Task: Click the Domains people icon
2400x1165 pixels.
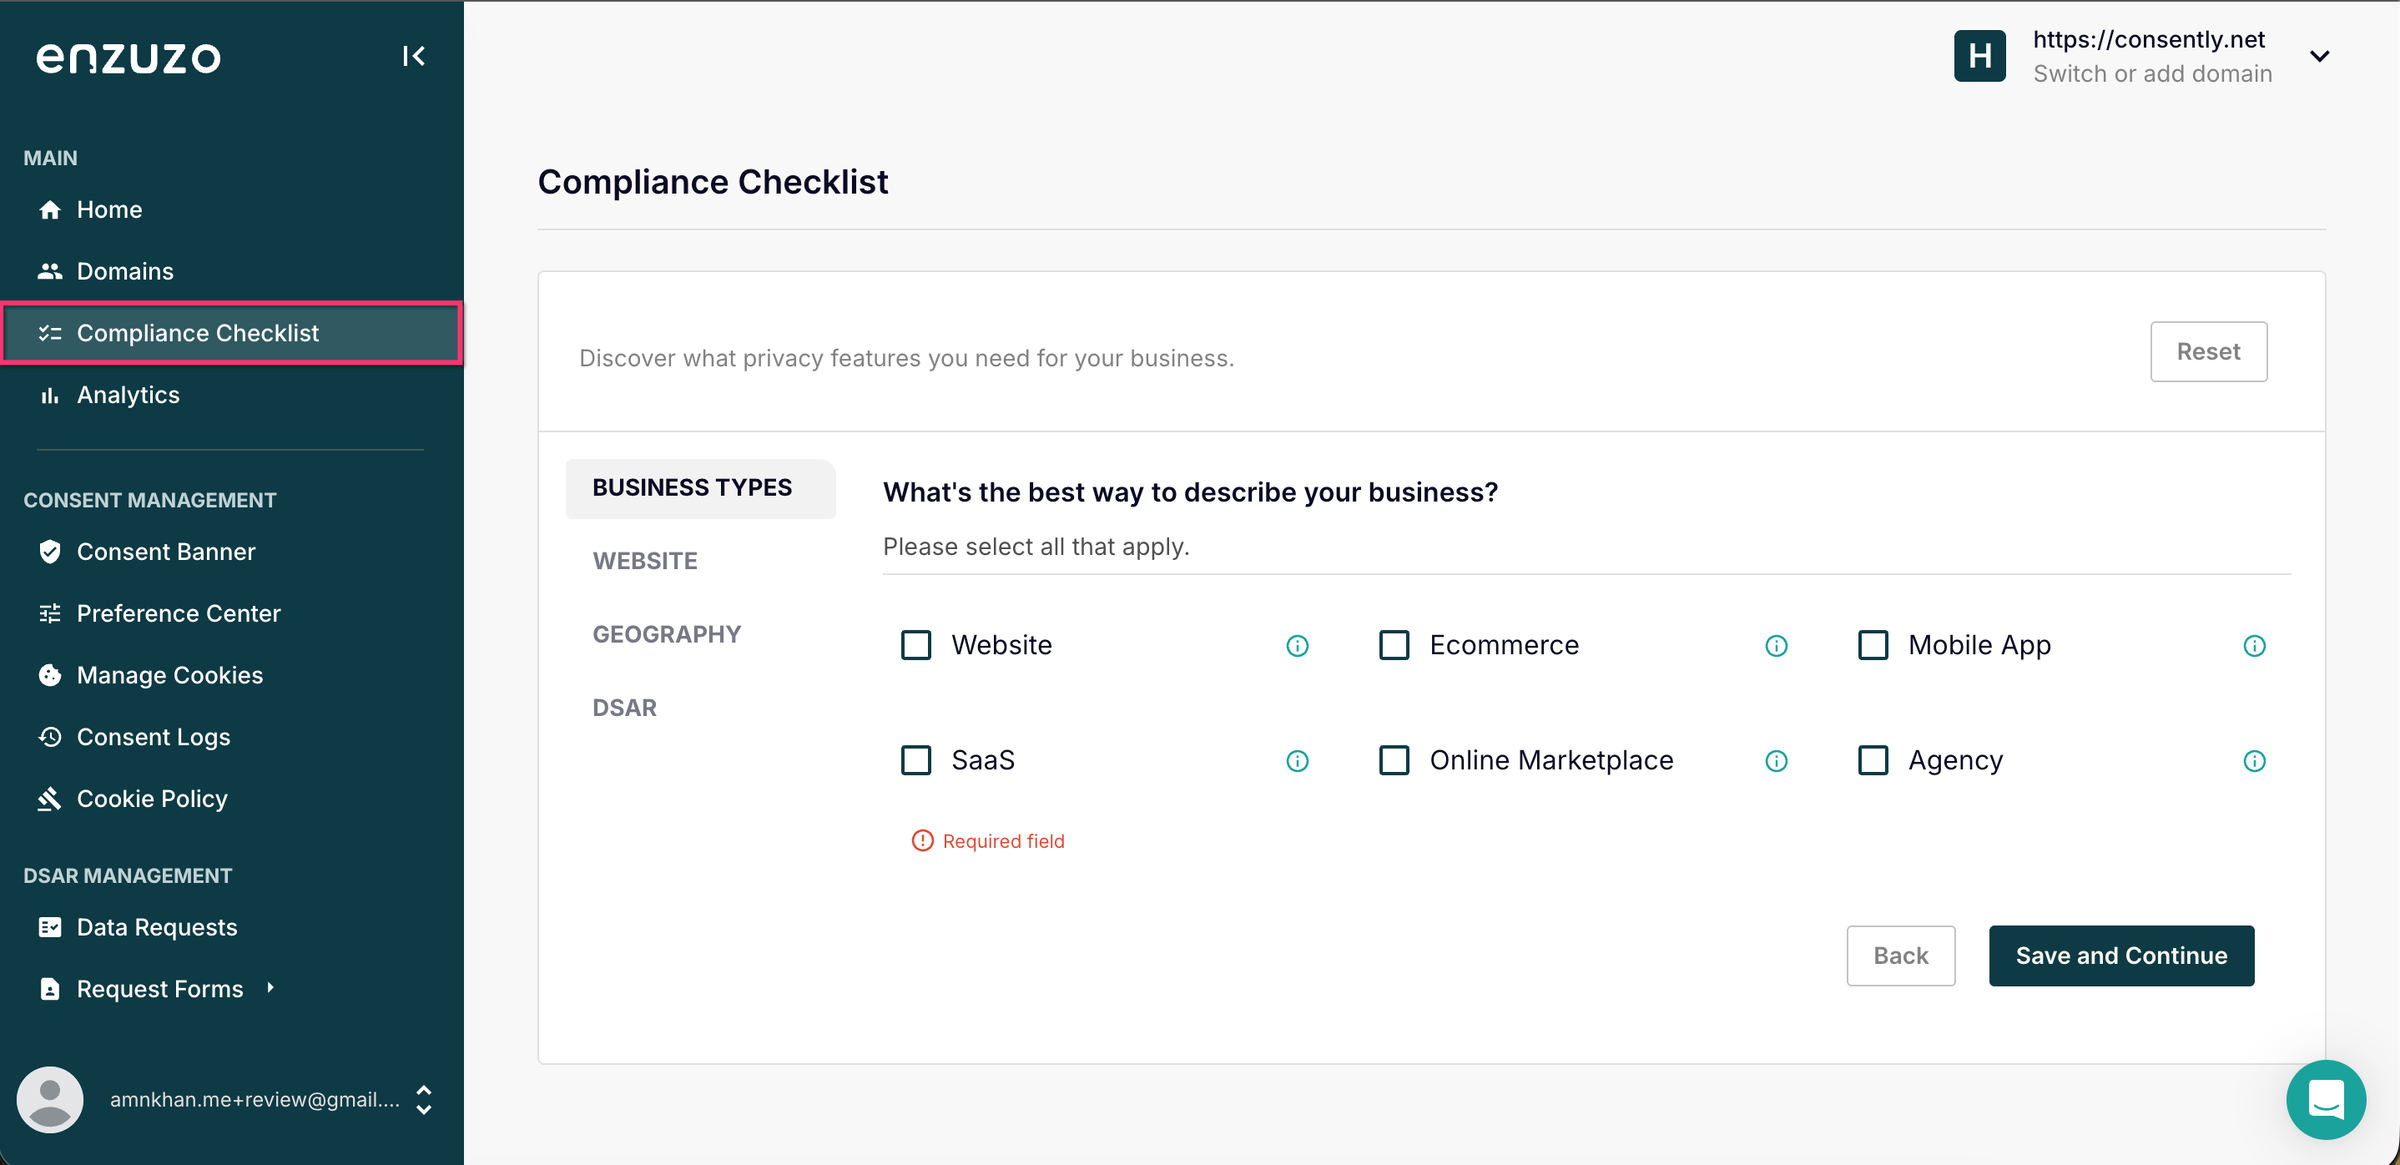Action: click(50, 271)
